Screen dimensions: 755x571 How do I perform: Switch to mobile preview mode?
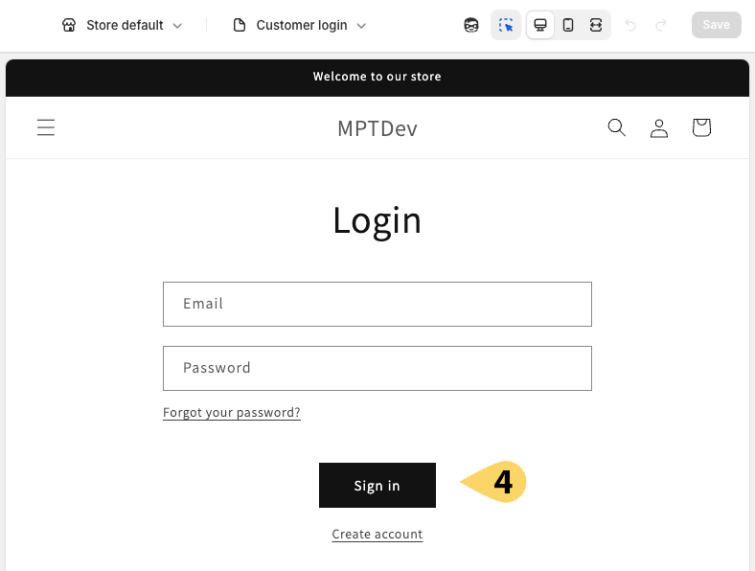[x=568, y=25]
